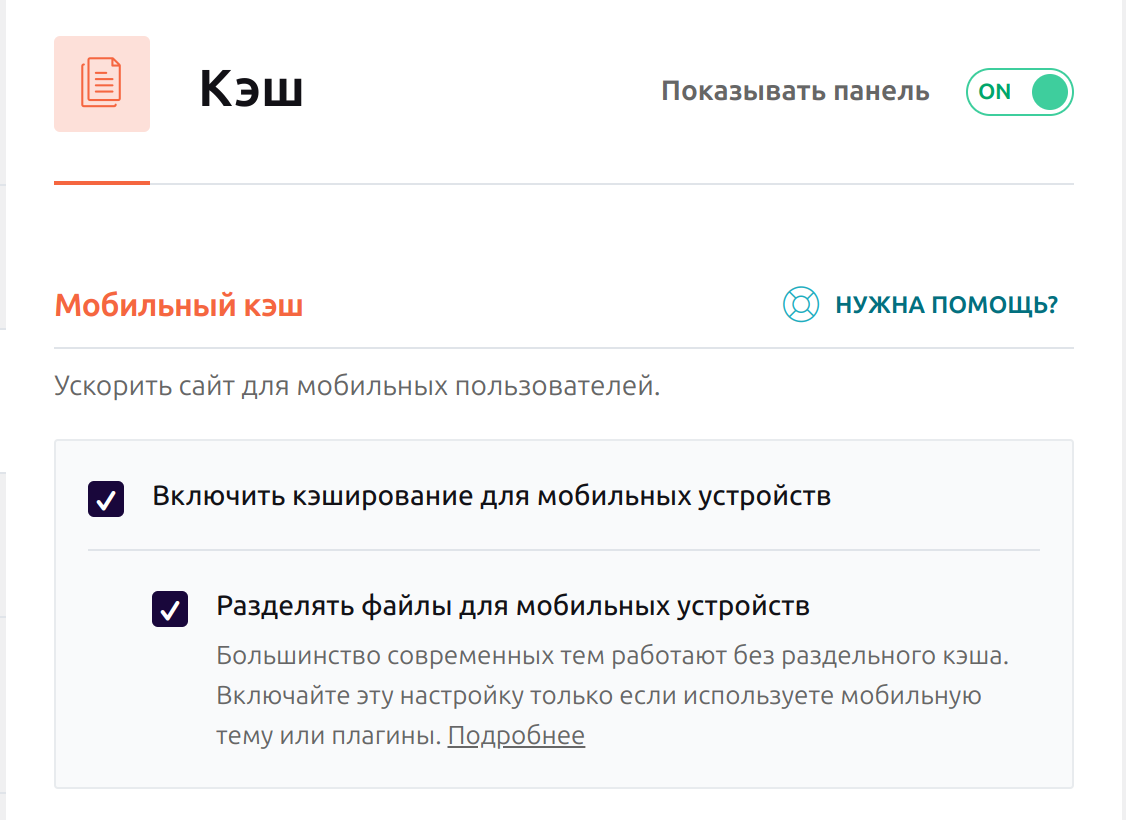
Task: Click the Кэш page title
Action: click(251, 90)
